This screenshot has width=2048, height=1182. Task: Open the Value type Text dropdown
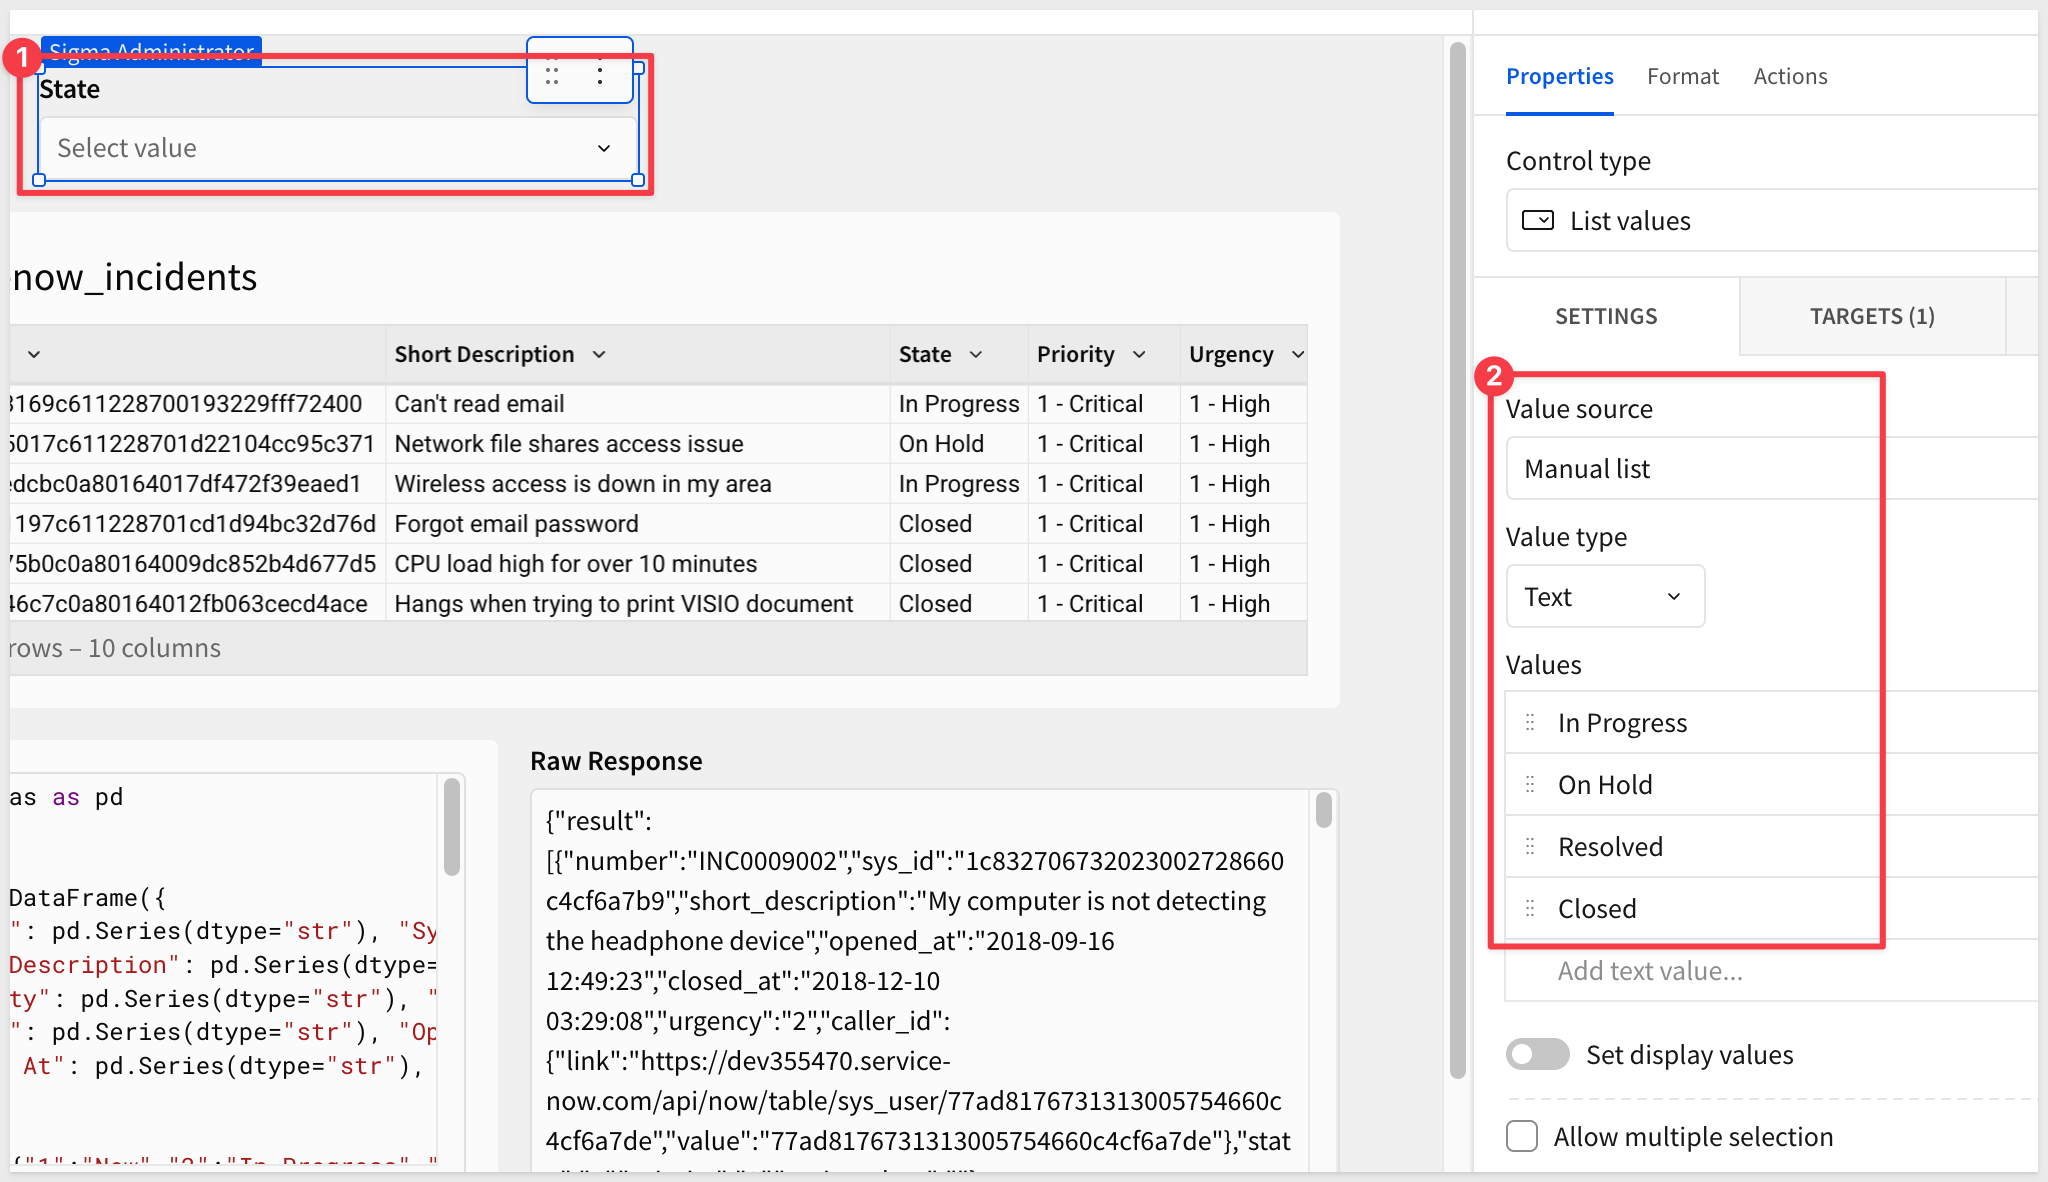click(x=1604, y=596)
